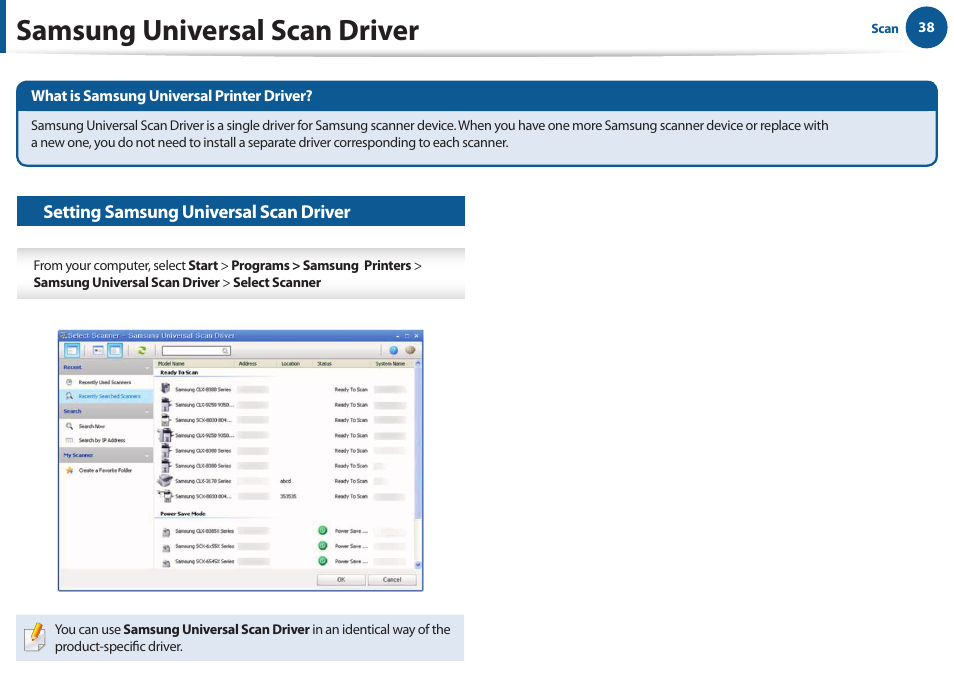Click the 'Ready To Scan' group header

[x=179, y=372]
